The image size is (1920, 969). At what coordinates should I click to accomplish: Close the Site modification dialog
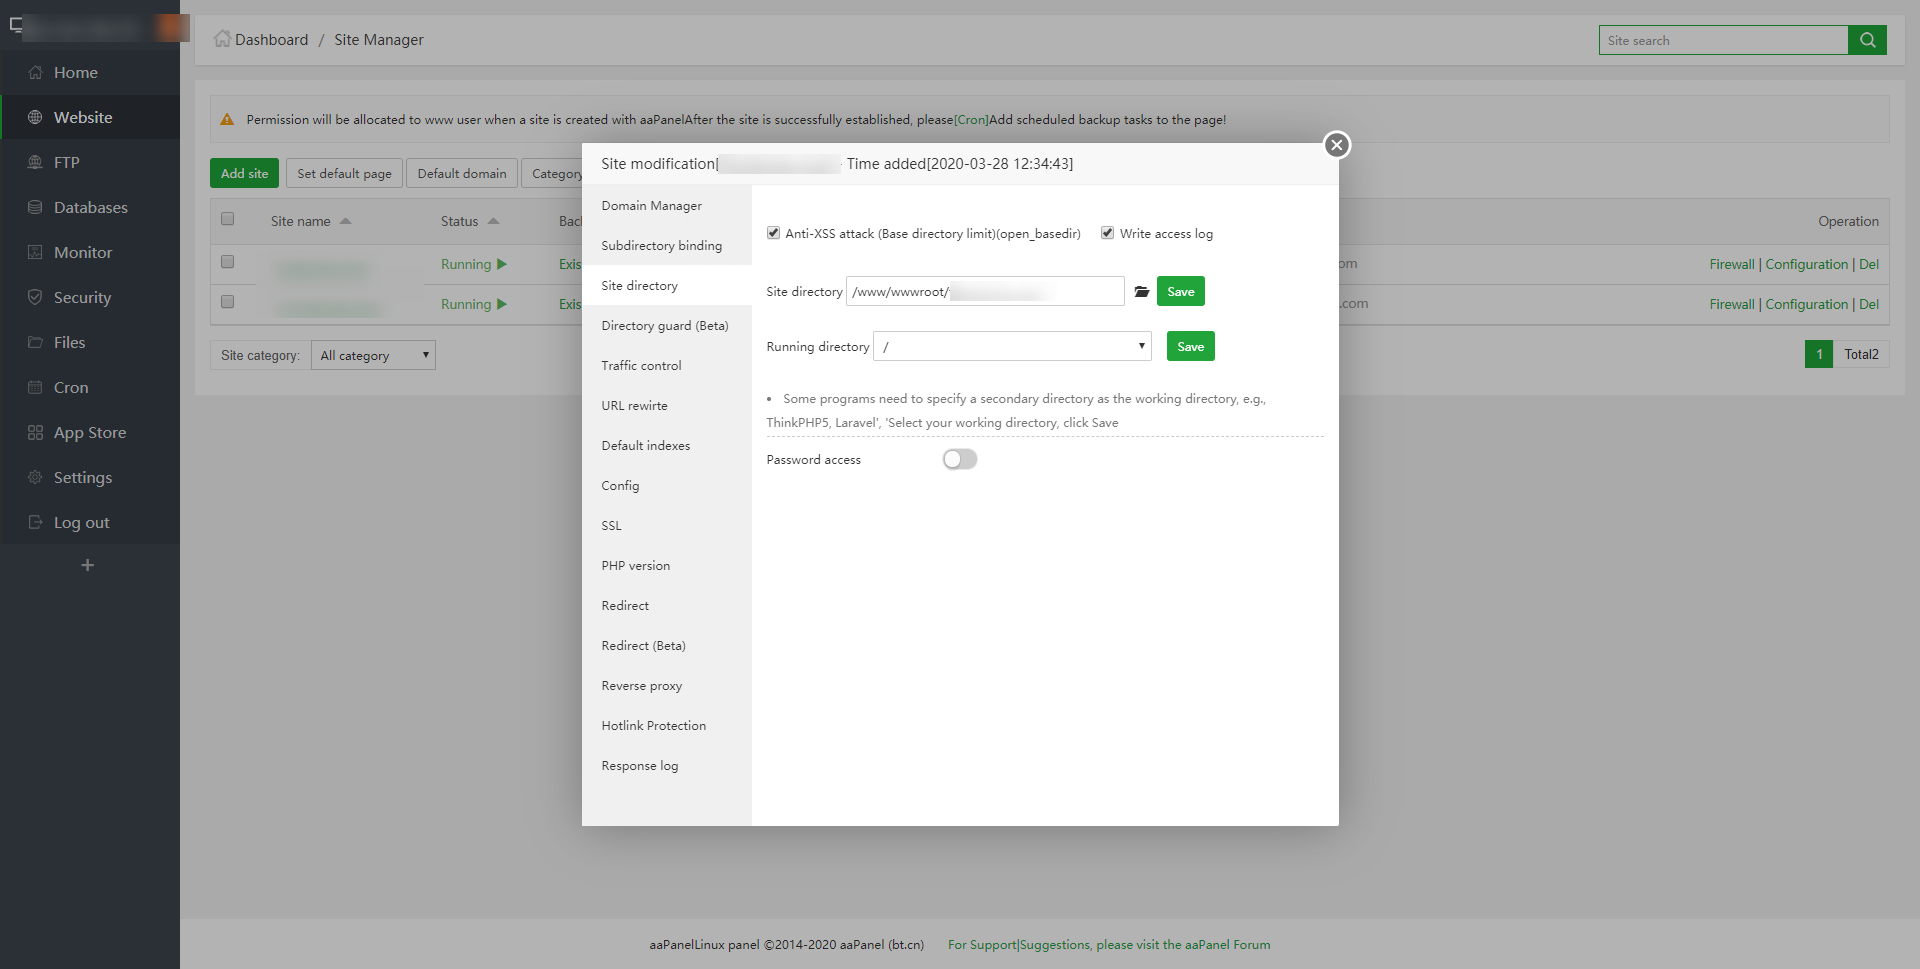[x=1336, y=145]
